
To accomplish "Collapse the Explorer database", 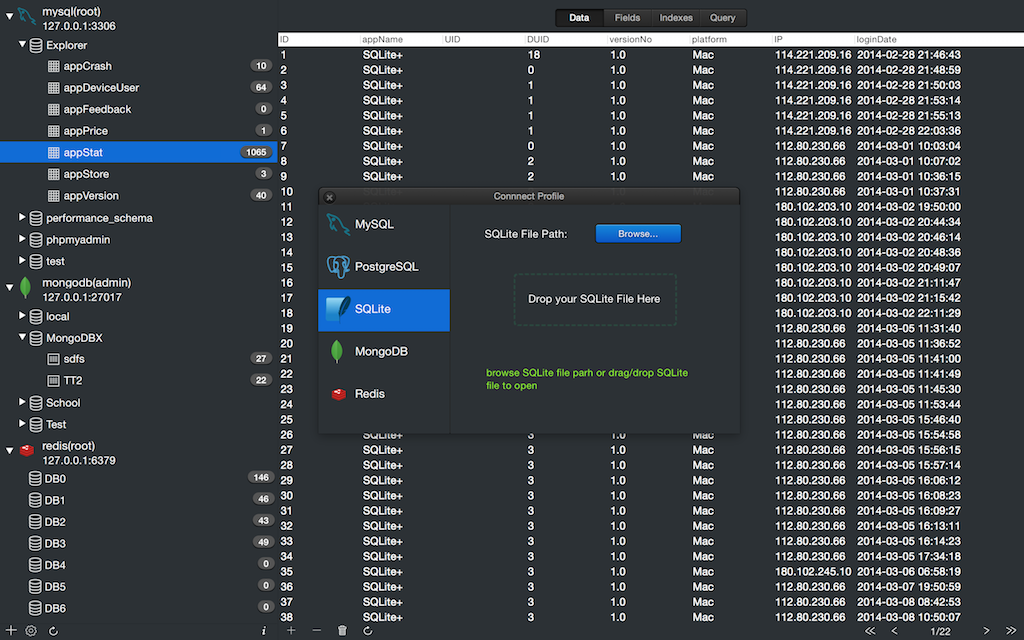I will (22, 44).
